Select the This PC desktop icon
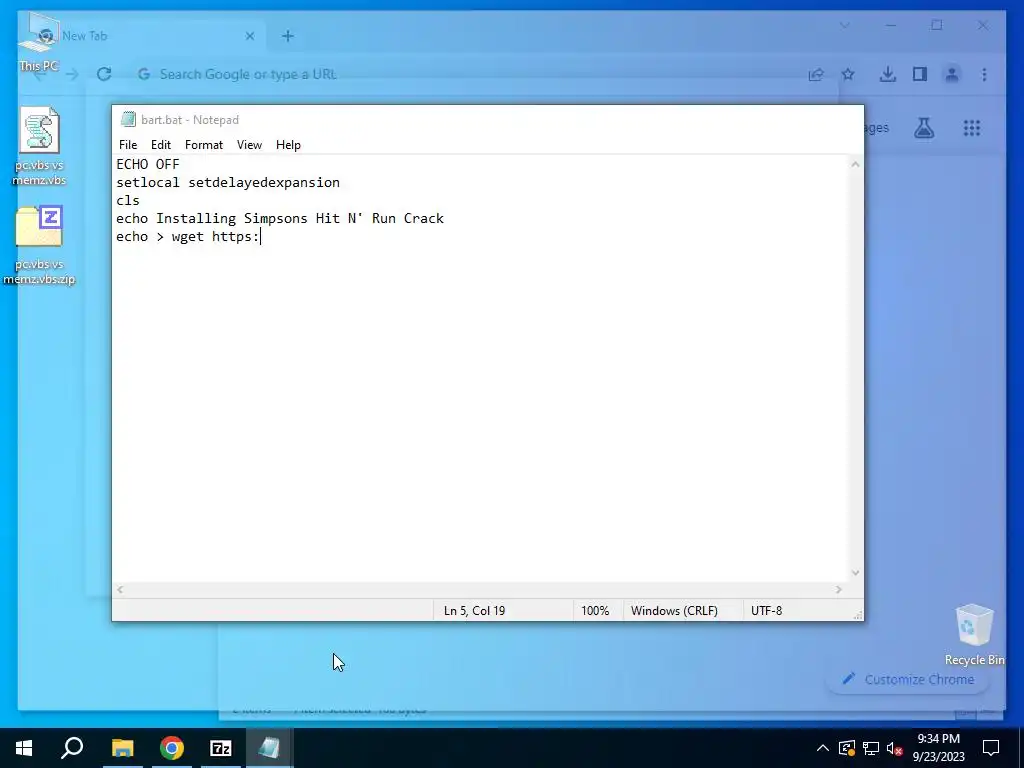This screenshot has width=1024, height=768. (39, 42)
